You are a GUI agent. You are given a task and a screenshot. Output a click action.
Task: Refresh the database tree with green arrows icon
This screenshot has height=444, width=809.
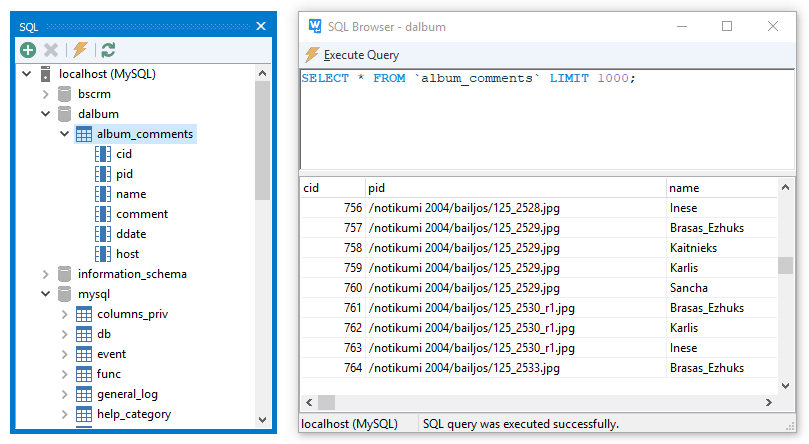coord(108,50)
